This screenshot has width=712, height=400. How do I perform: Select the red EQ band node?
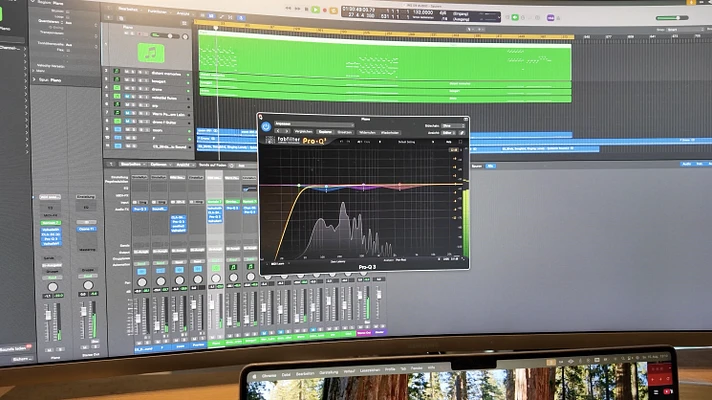(x=400, y=185)
